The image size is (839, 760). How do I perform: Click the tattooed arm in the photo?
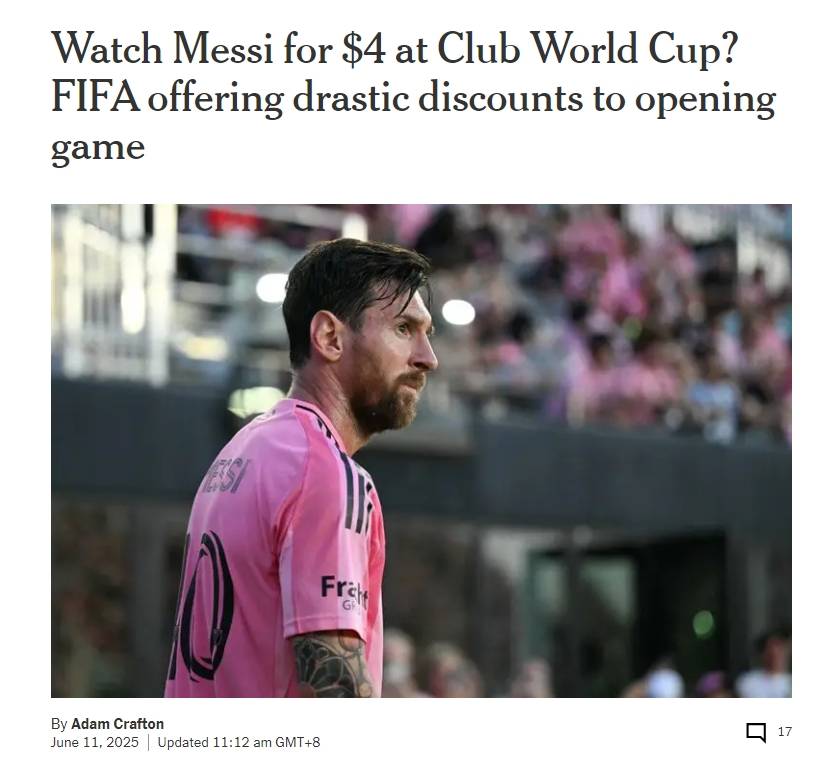(x=332, y=665)
